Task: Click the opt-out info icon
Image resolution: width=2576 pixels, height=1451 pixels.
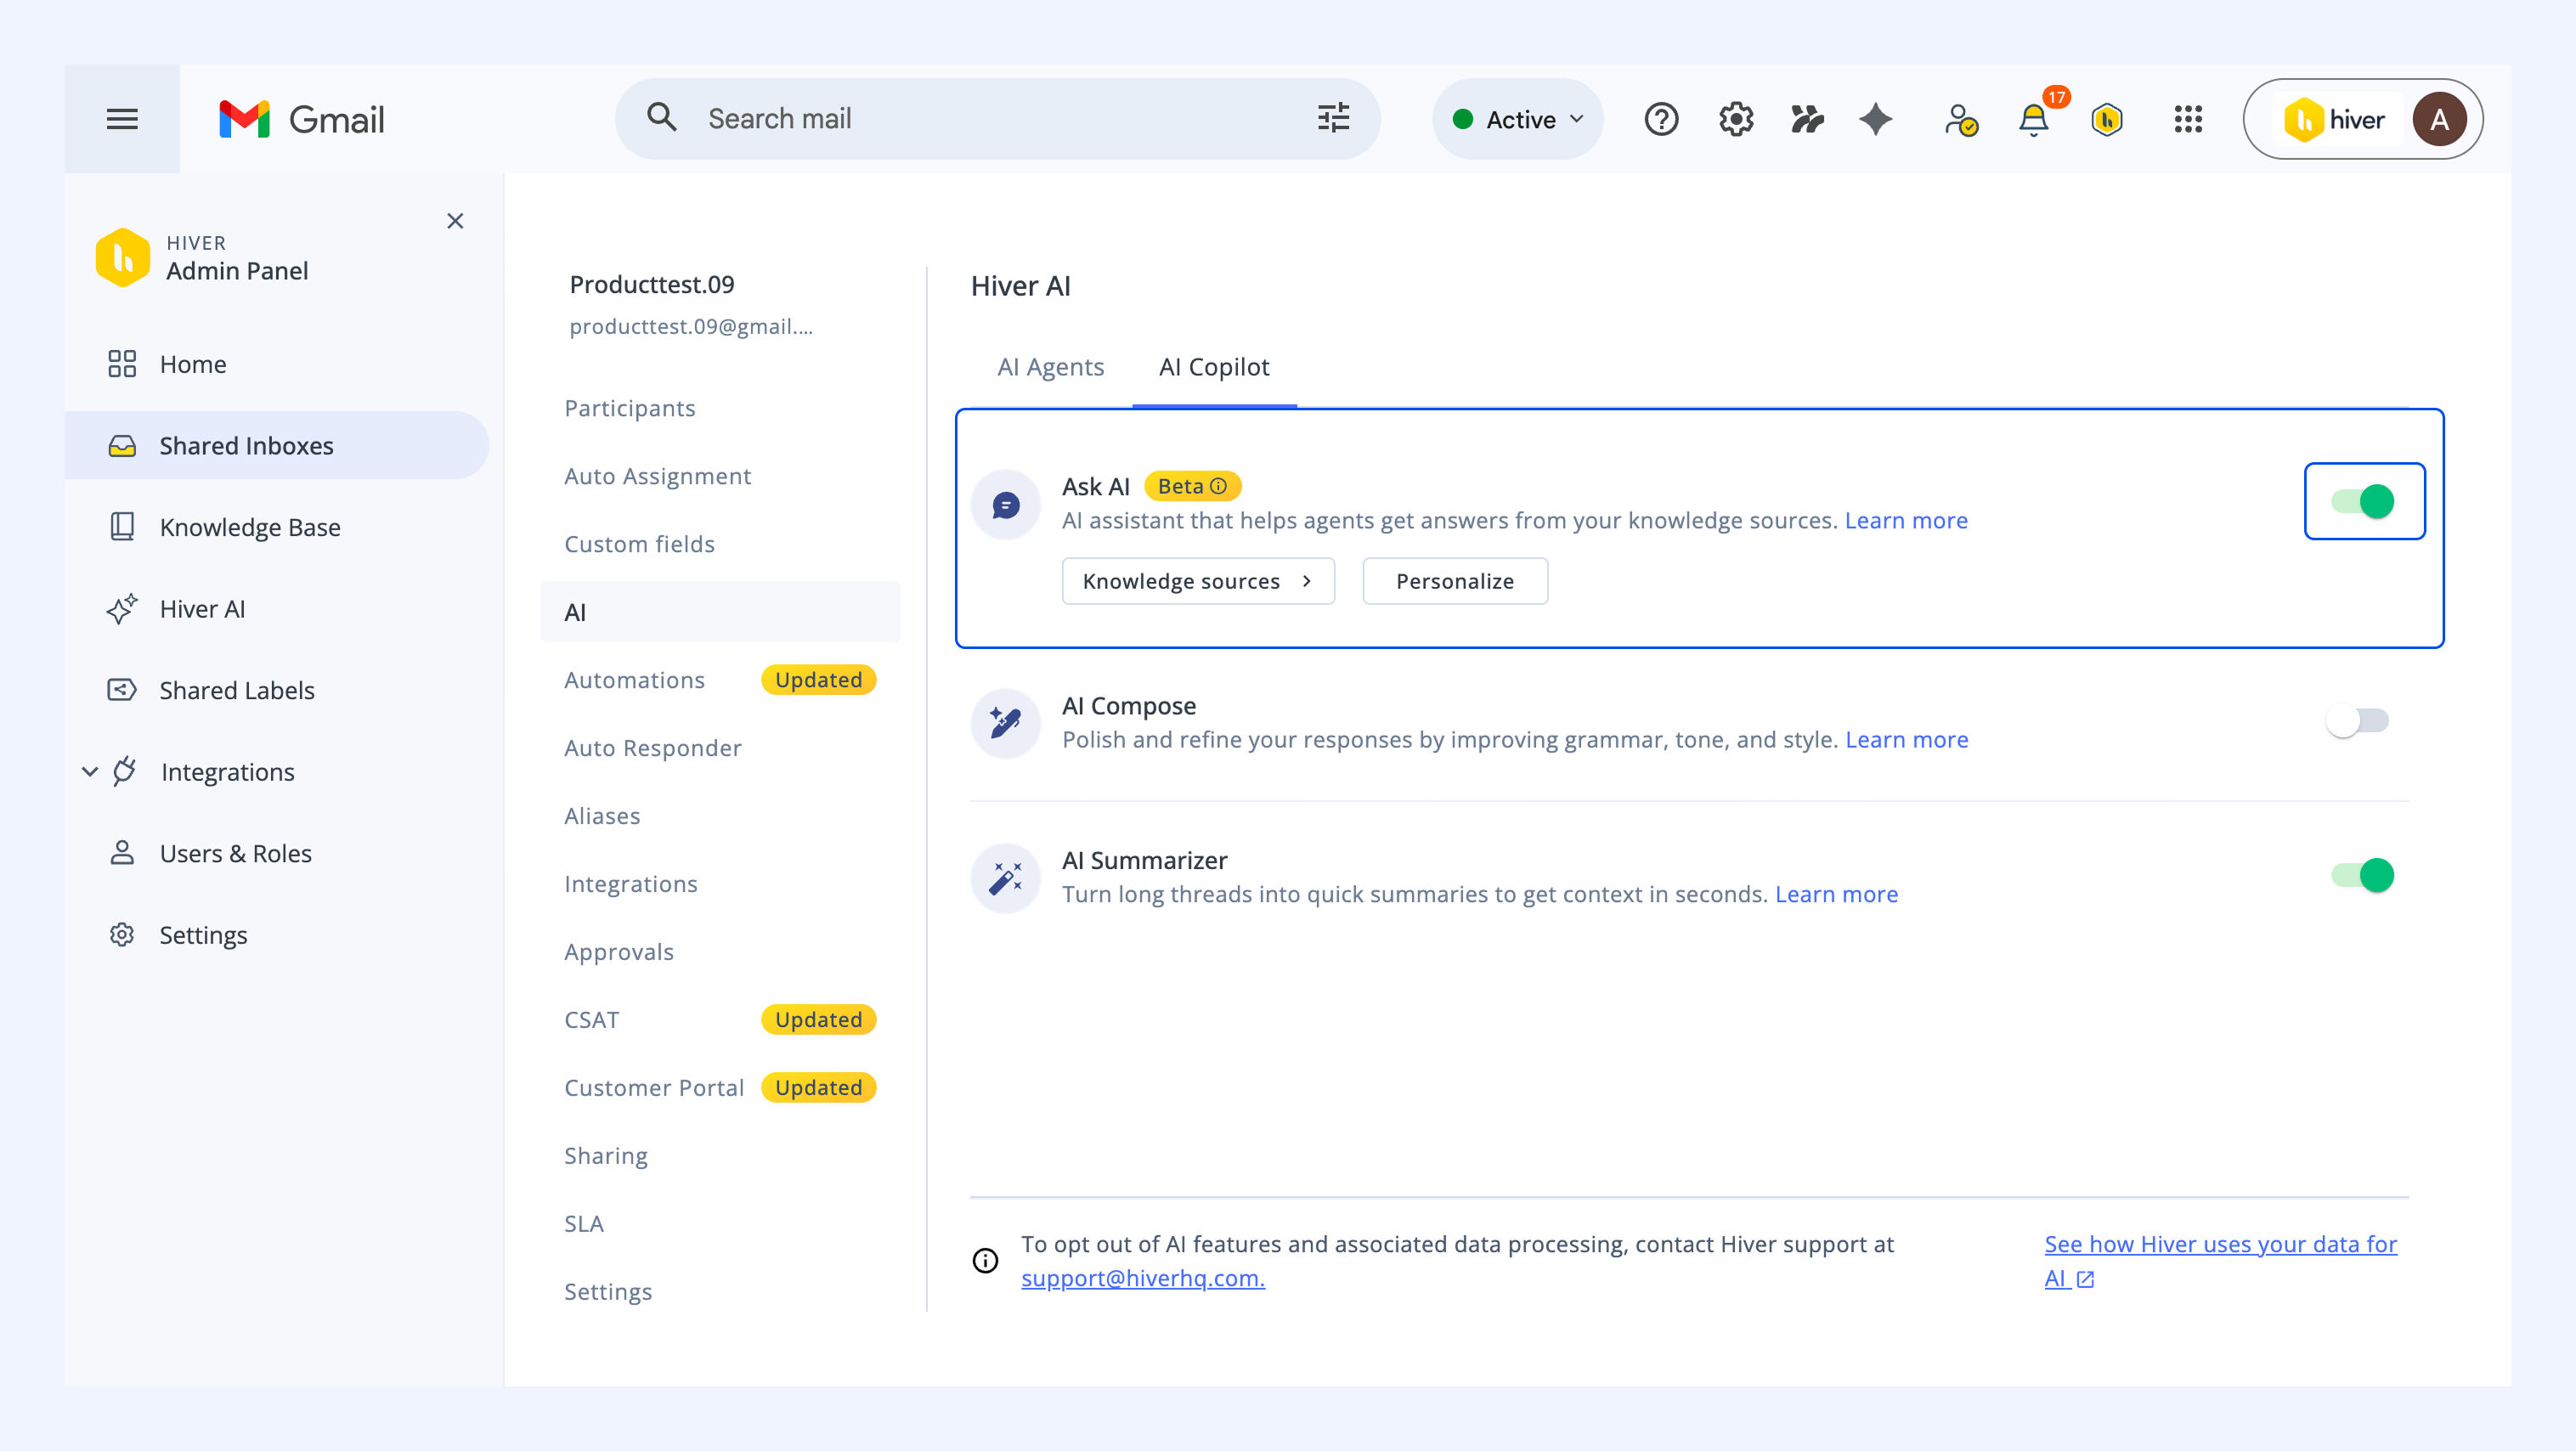Action: [x=985, y=1260]
